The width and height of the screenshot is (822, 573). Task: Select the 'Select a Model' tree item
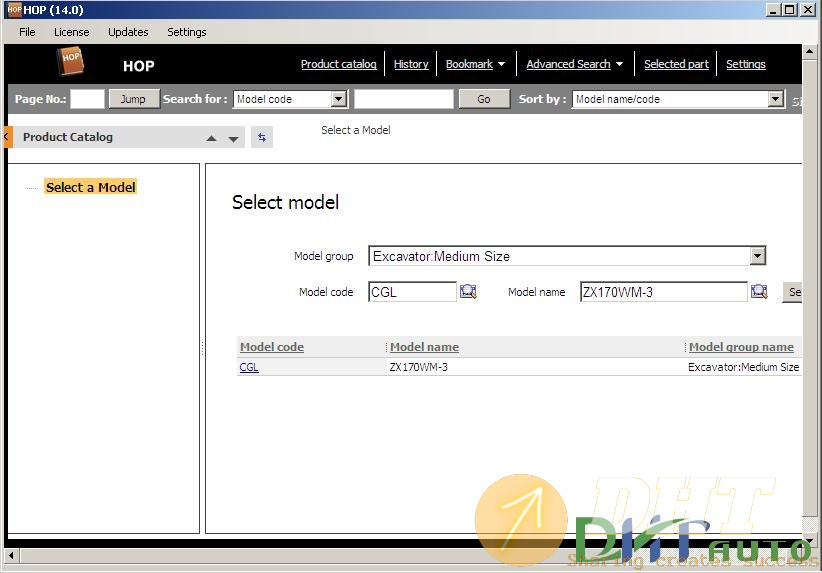click(91, 187)
